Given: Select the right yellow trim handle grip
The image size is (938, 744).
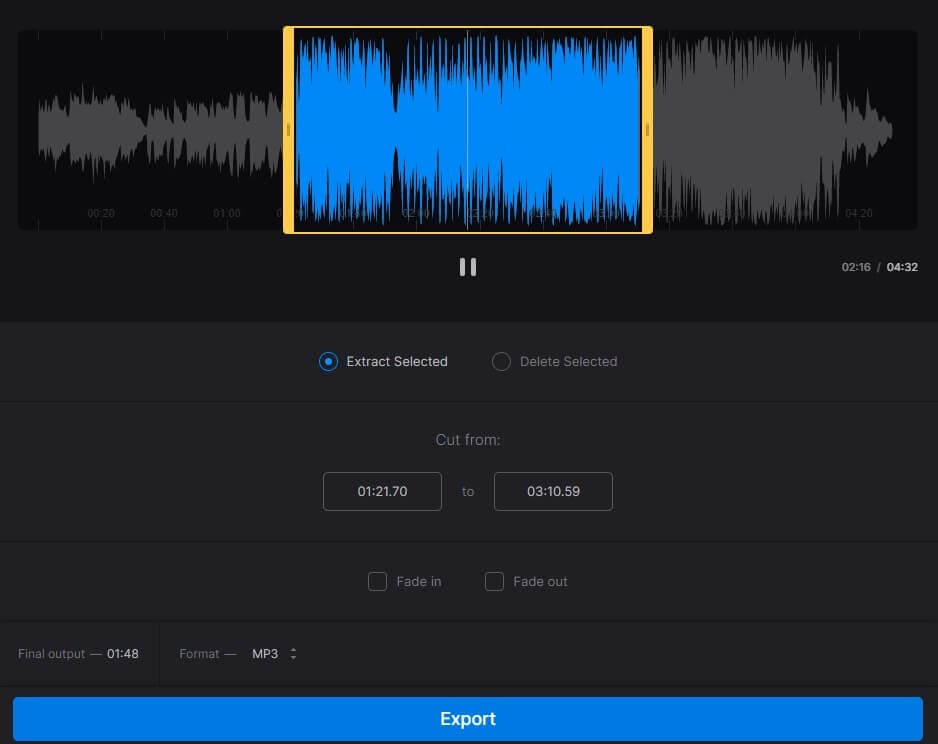Looking at the screenshot, I should coord(649,130).
